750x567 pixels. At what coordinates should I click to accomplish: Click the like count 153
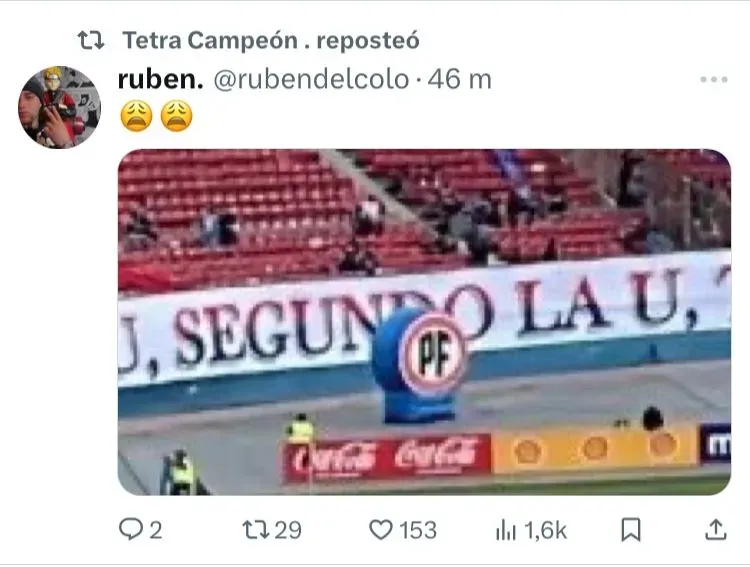418,531
